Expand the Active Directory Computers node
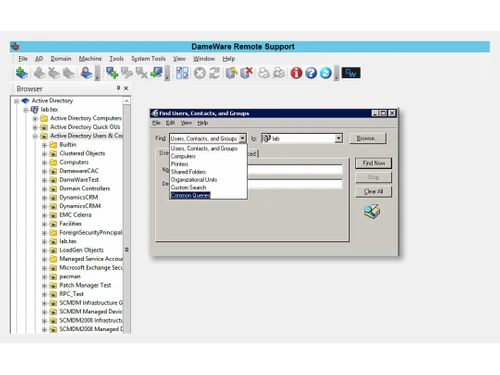This screenshot has width=500, height=375. [x=35, y=118]
